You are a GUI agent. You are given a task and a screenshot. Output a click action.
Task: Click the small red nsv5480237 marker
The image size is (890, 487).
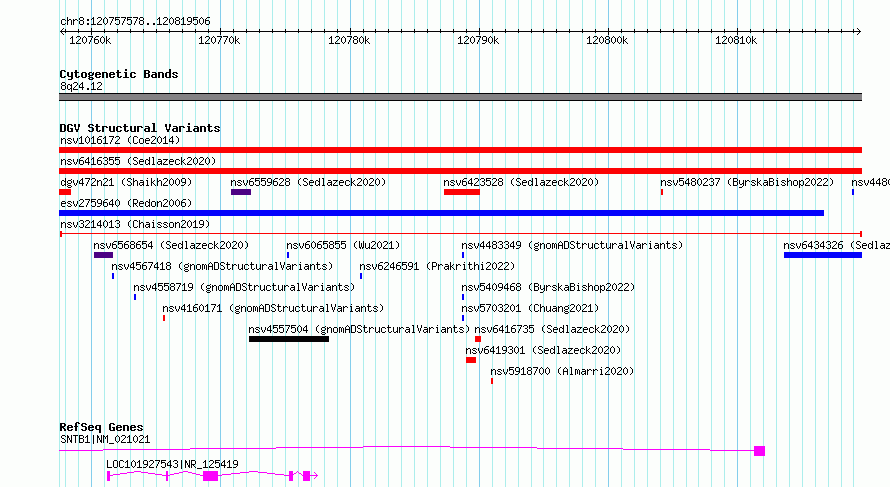pyautogui.click(x=662, y=192)
